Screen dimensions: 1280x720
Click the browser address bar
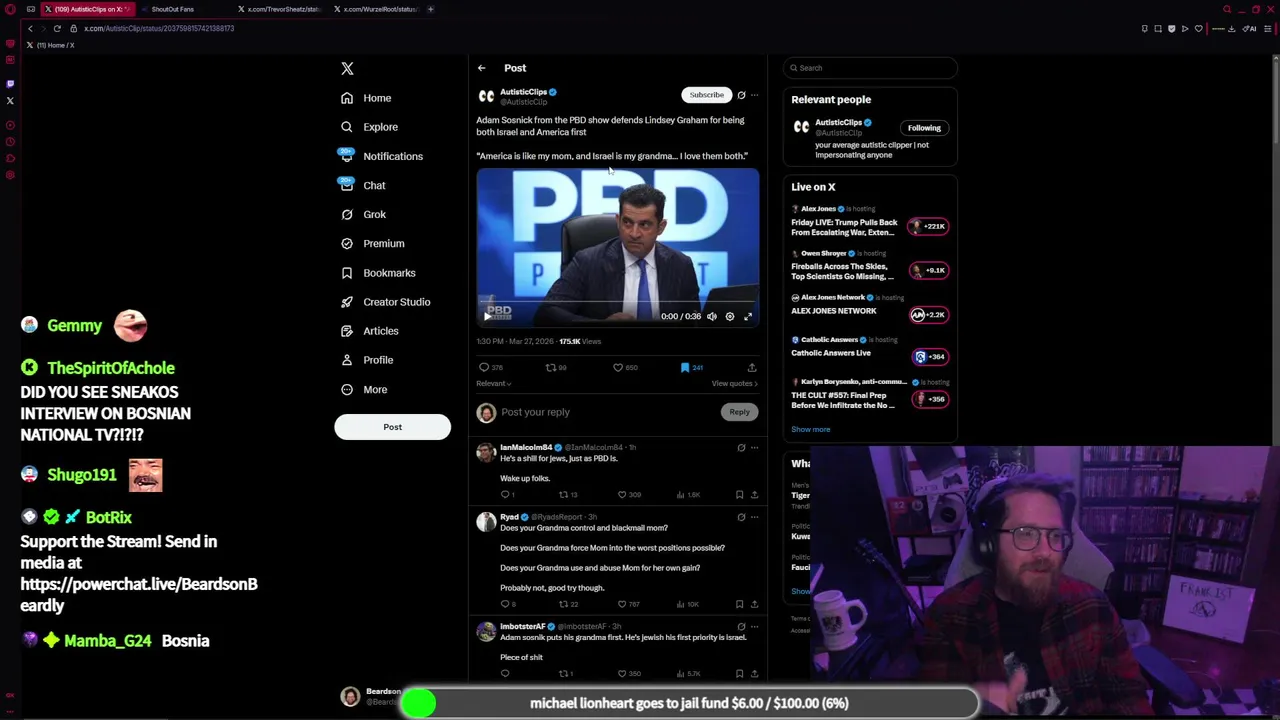click(x=600, y=28)
